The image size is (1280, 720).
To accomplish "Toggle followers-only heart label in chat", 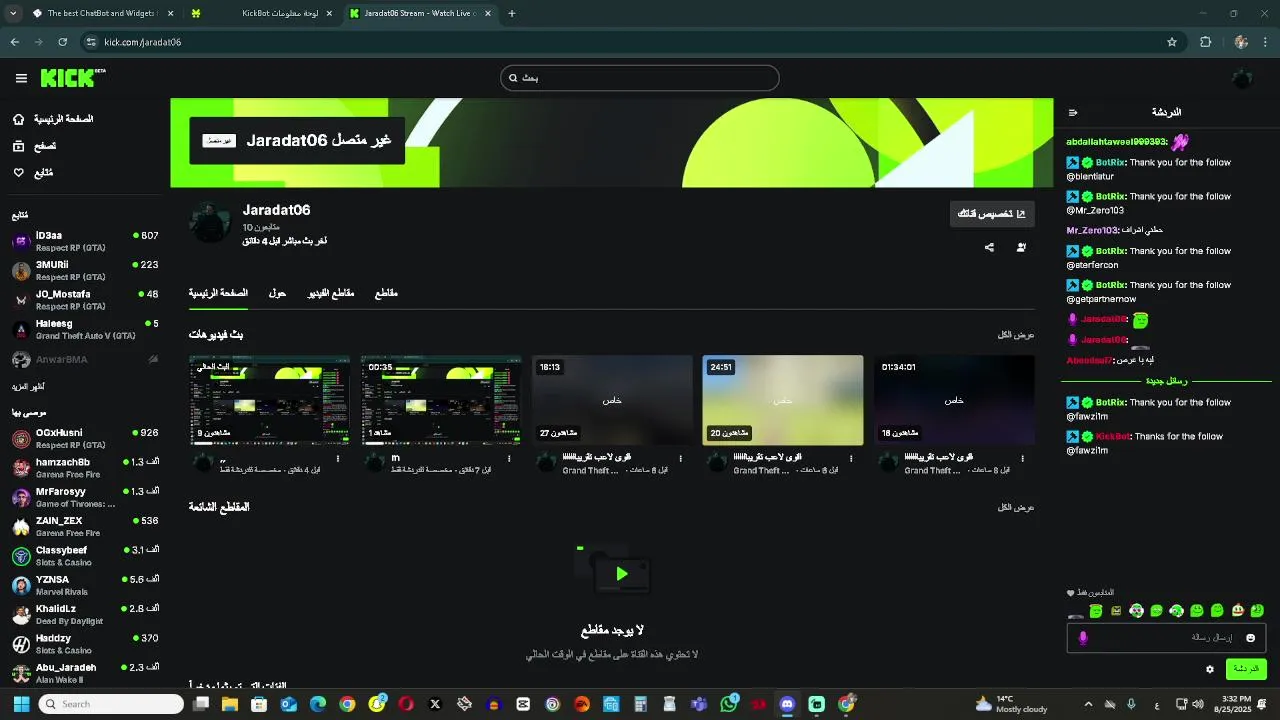I will (x=1090, y=593).
